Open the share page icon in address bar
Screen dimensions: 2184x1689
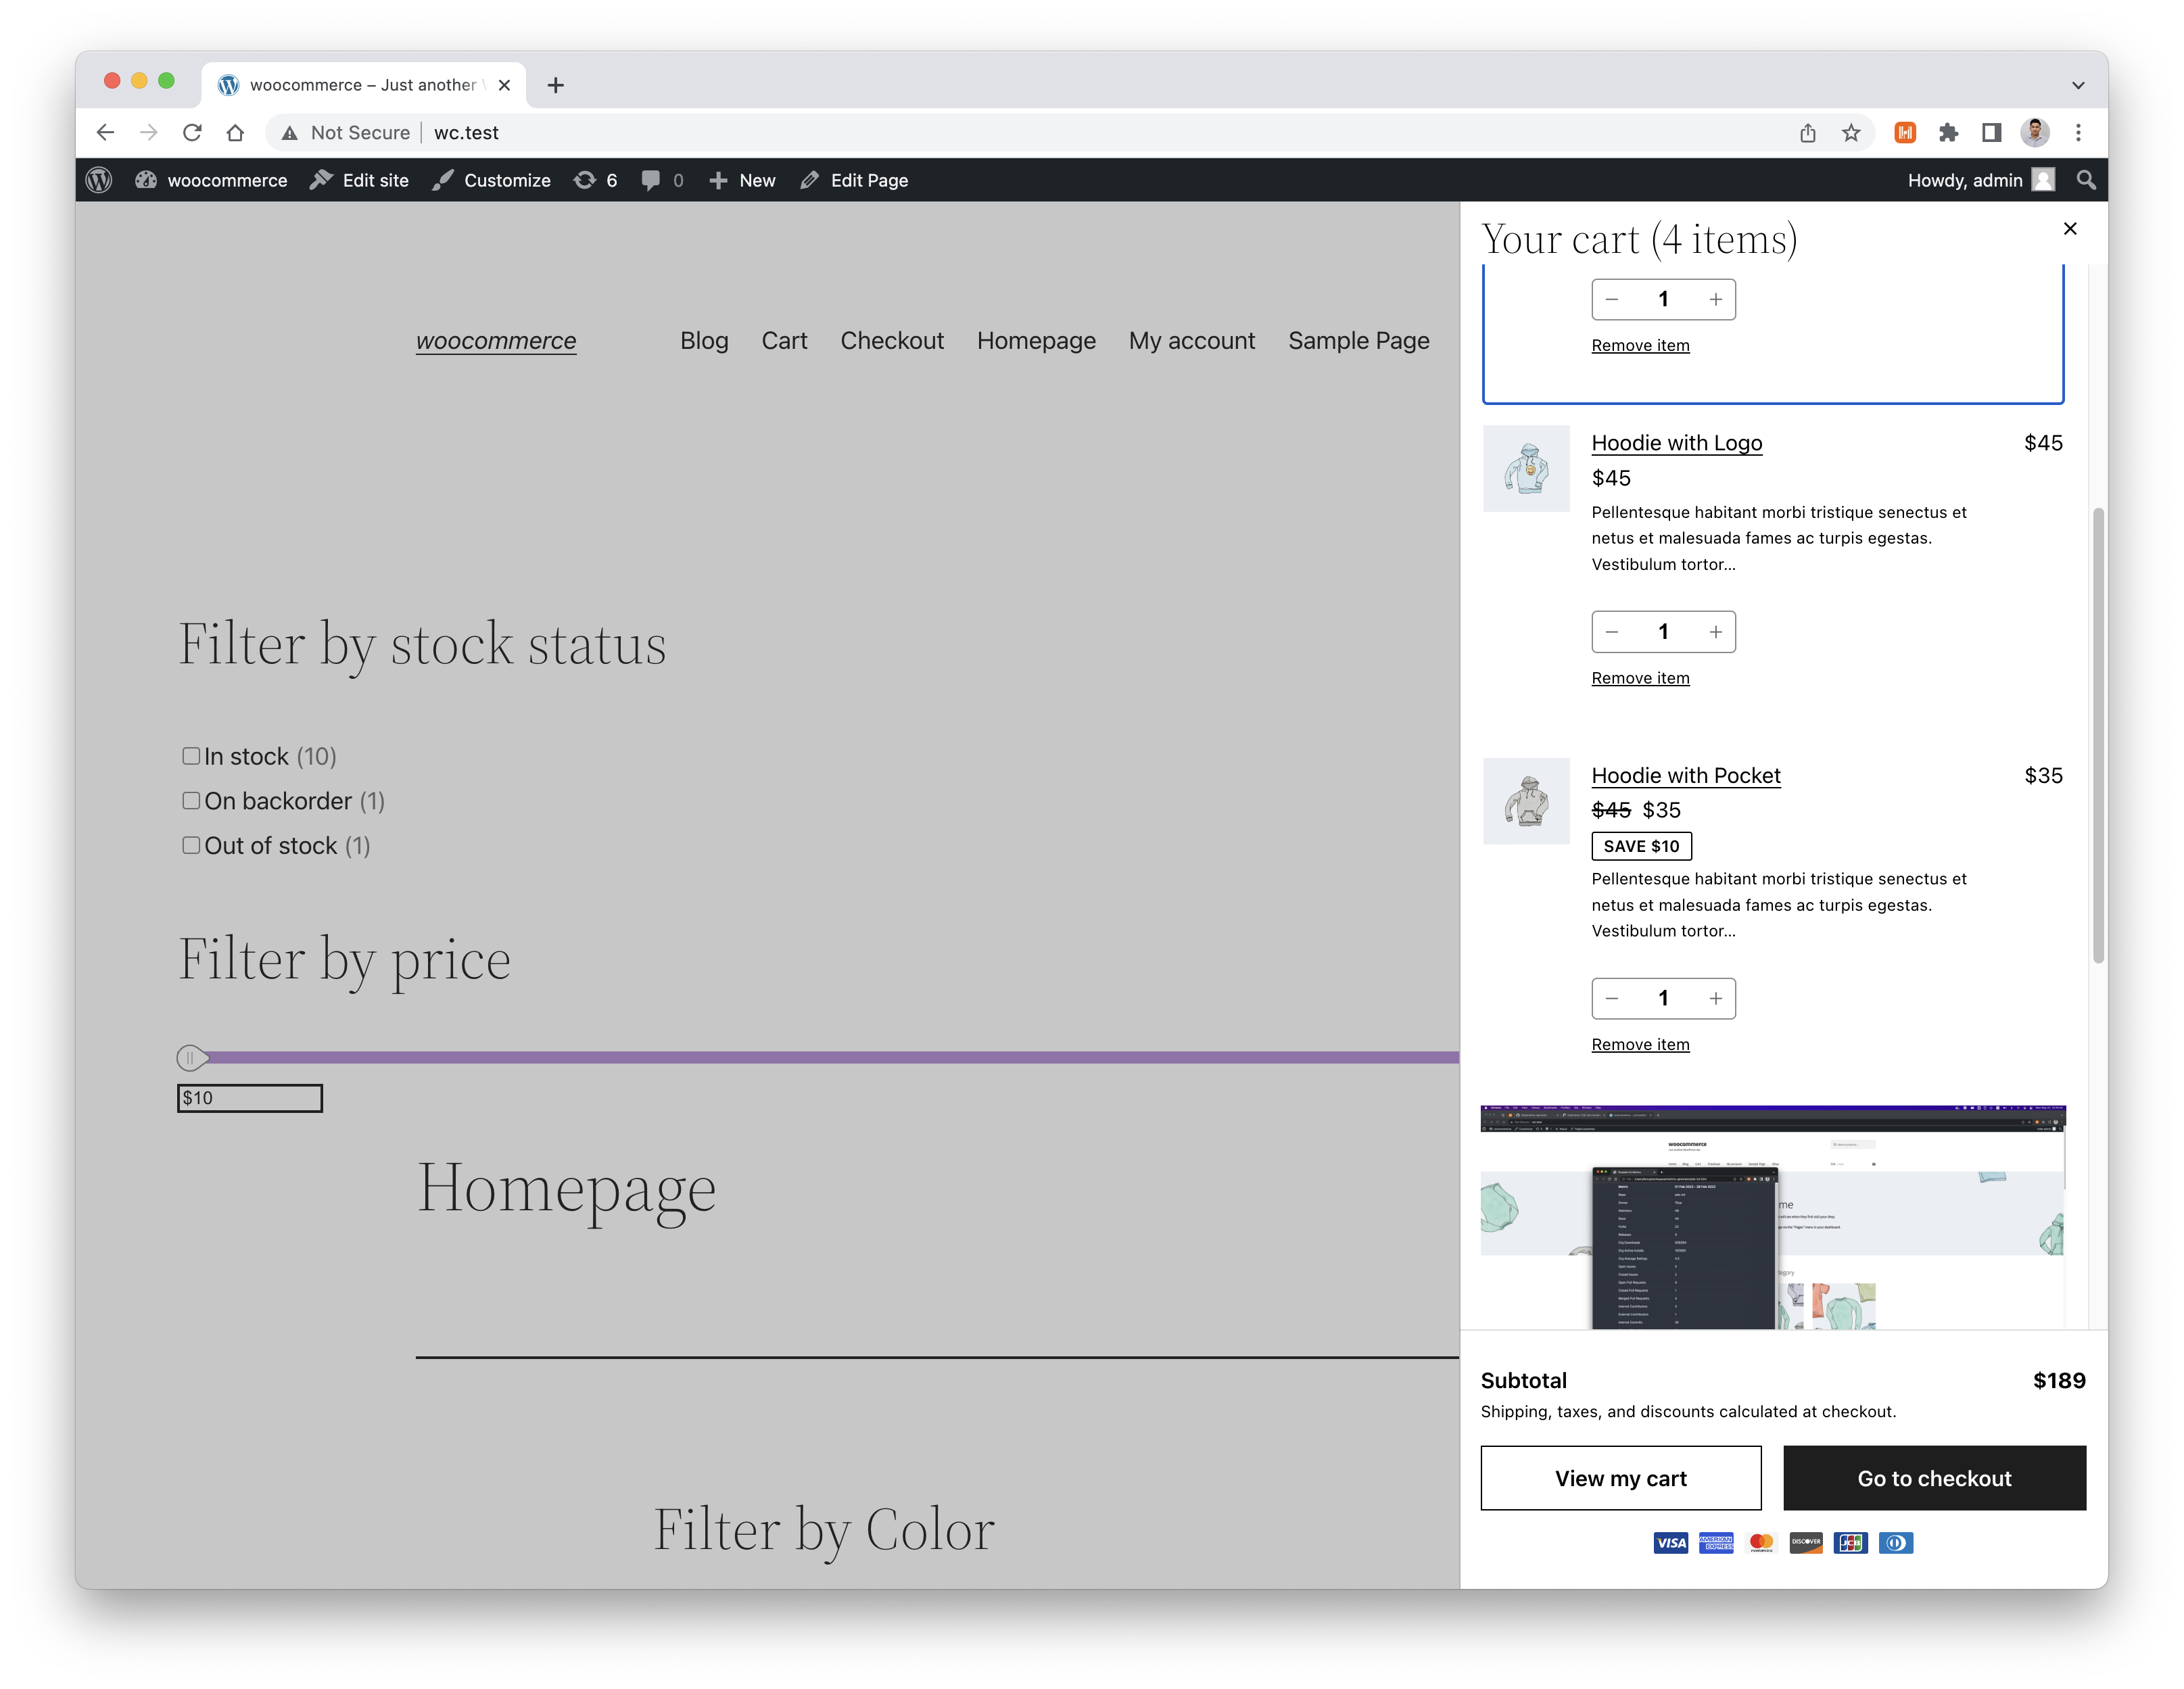[x=1807, y=132]
